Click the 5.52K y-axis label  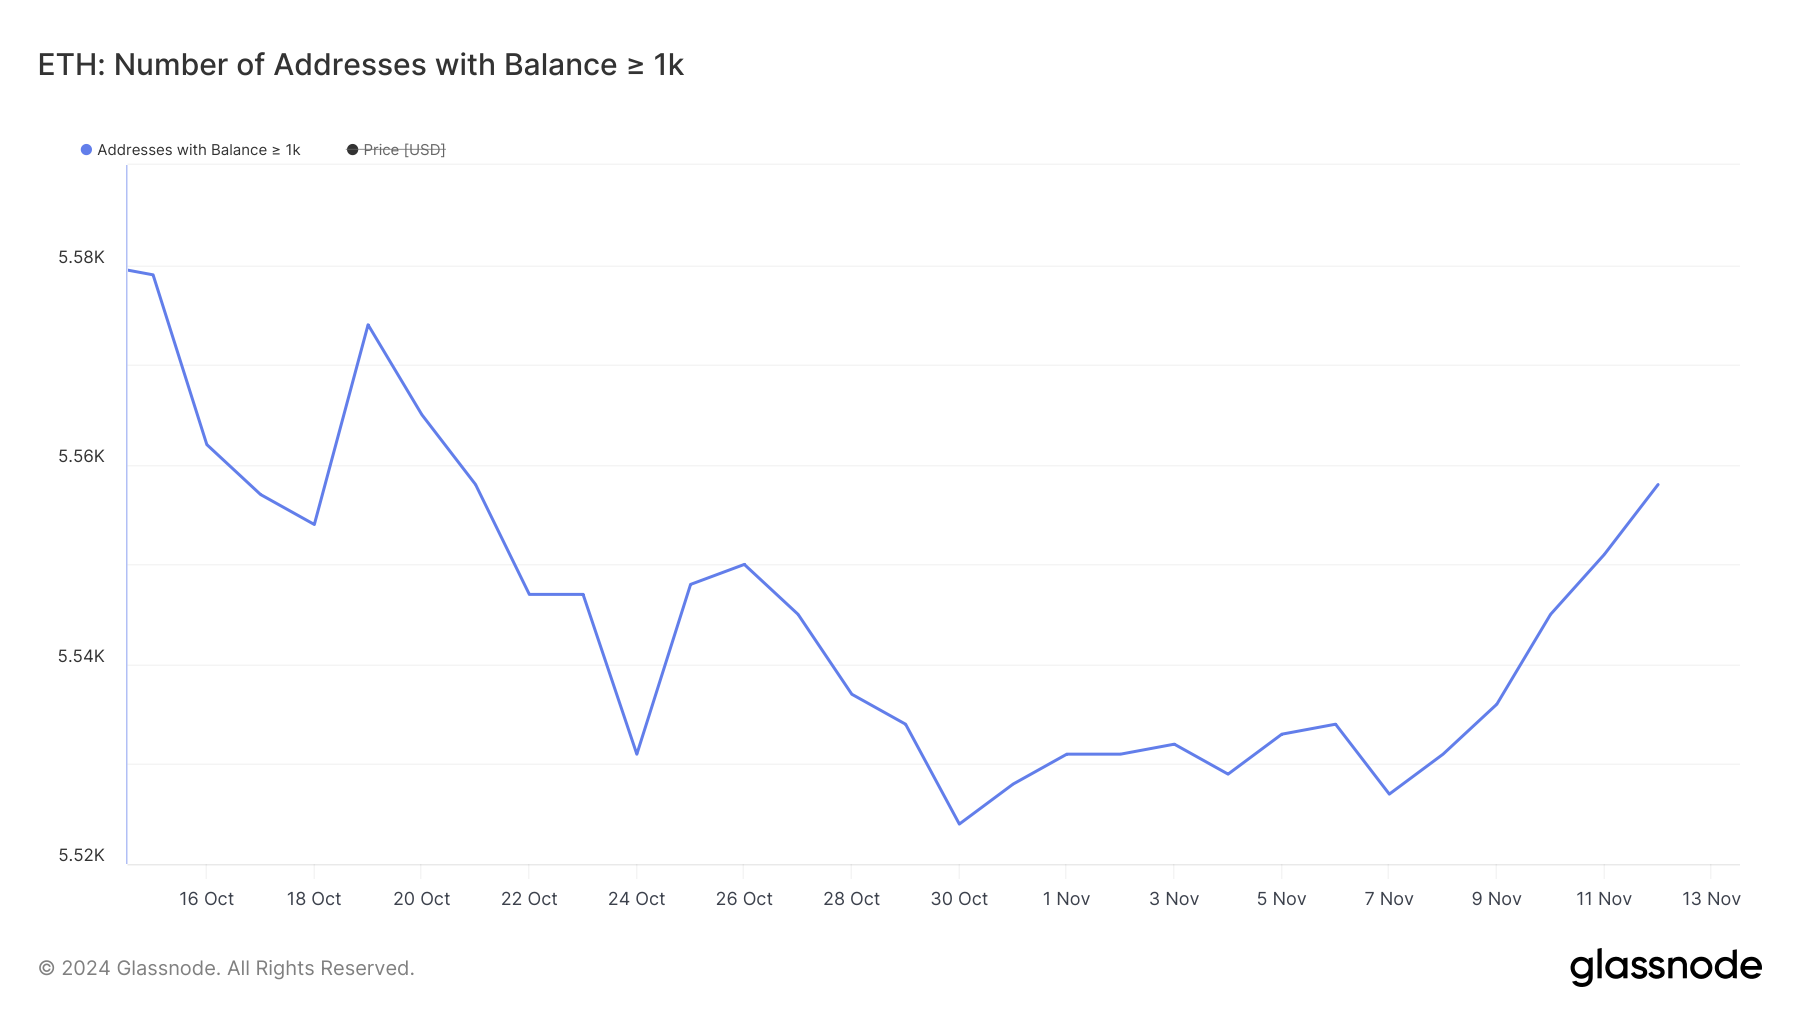point(81,855)
